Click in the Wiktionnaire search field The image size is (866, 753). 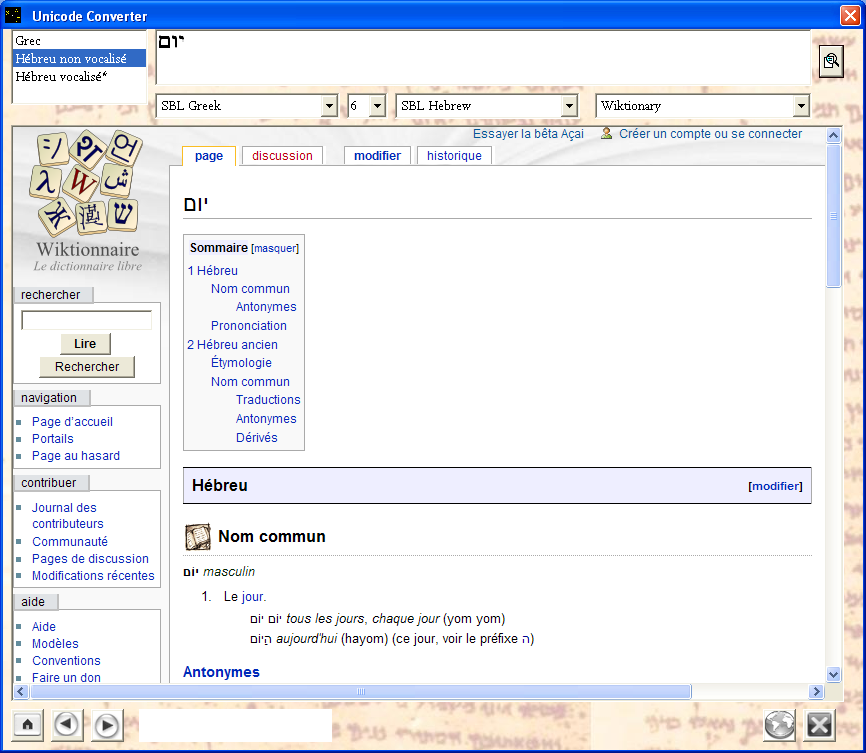(87, 320)
